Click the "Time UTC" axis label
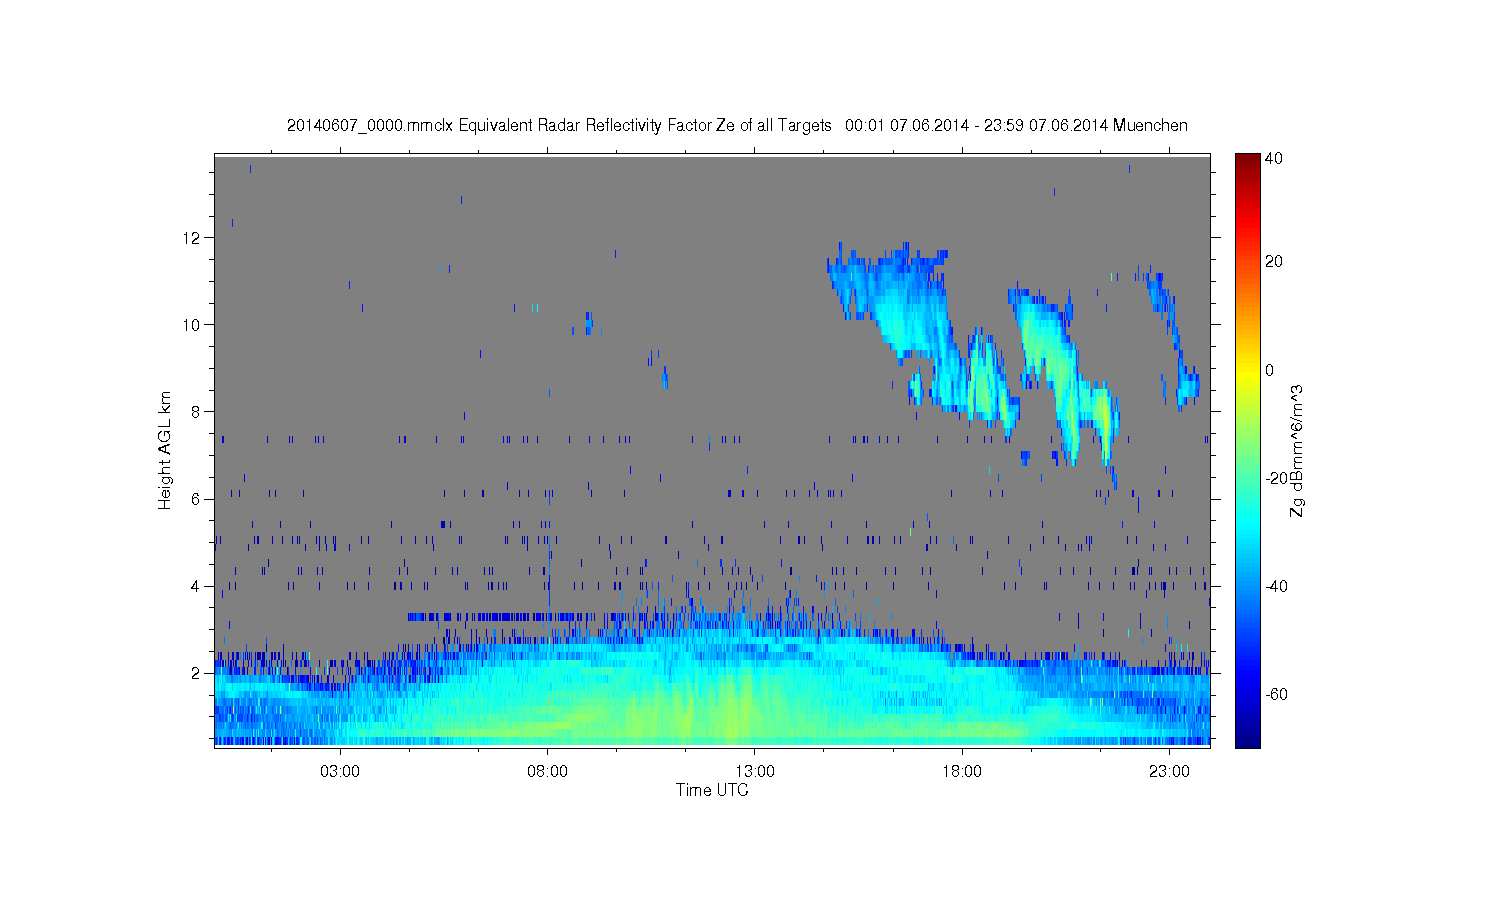Viewport: 1500px width, 900px height. tap(712, 790)
